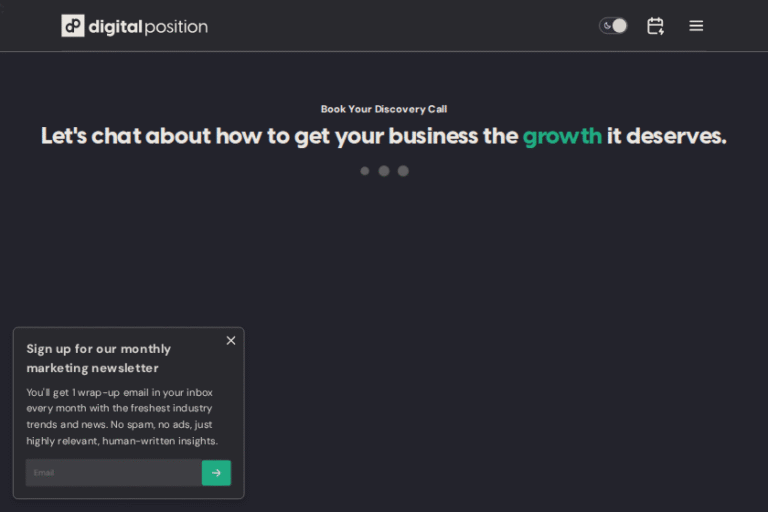Open the calendar booking icon in header
The height and width of the screenshot is (512, 768).
point(655,26)
